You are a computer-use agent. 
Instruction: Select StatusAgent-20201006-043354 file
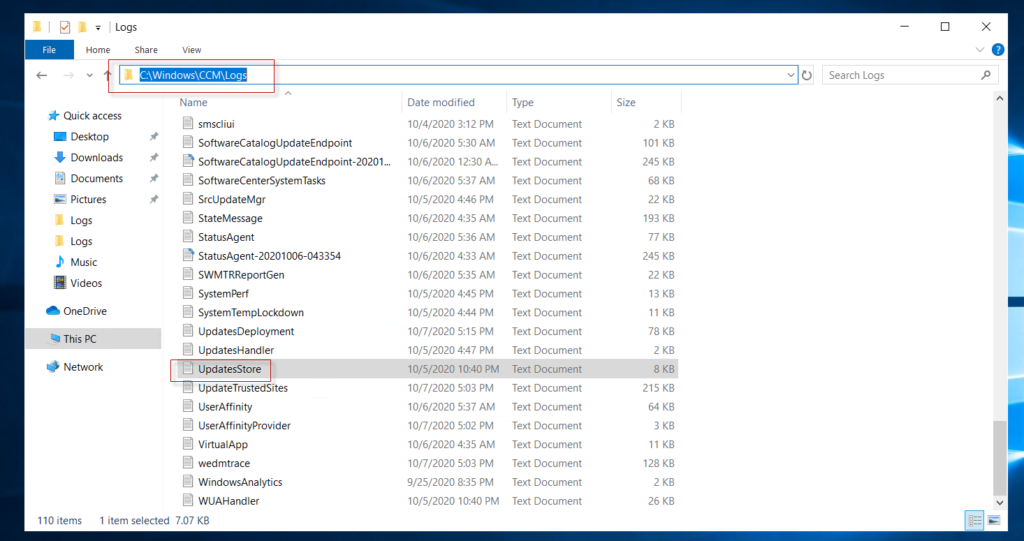270,256
